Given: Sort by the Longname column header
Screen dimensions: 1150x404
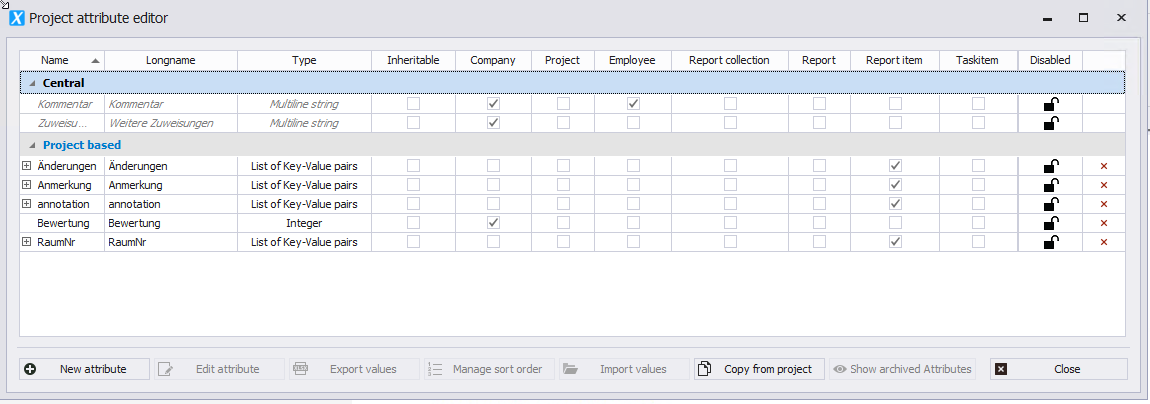Looking at the screenshot, I should click(x=171, y=60).
